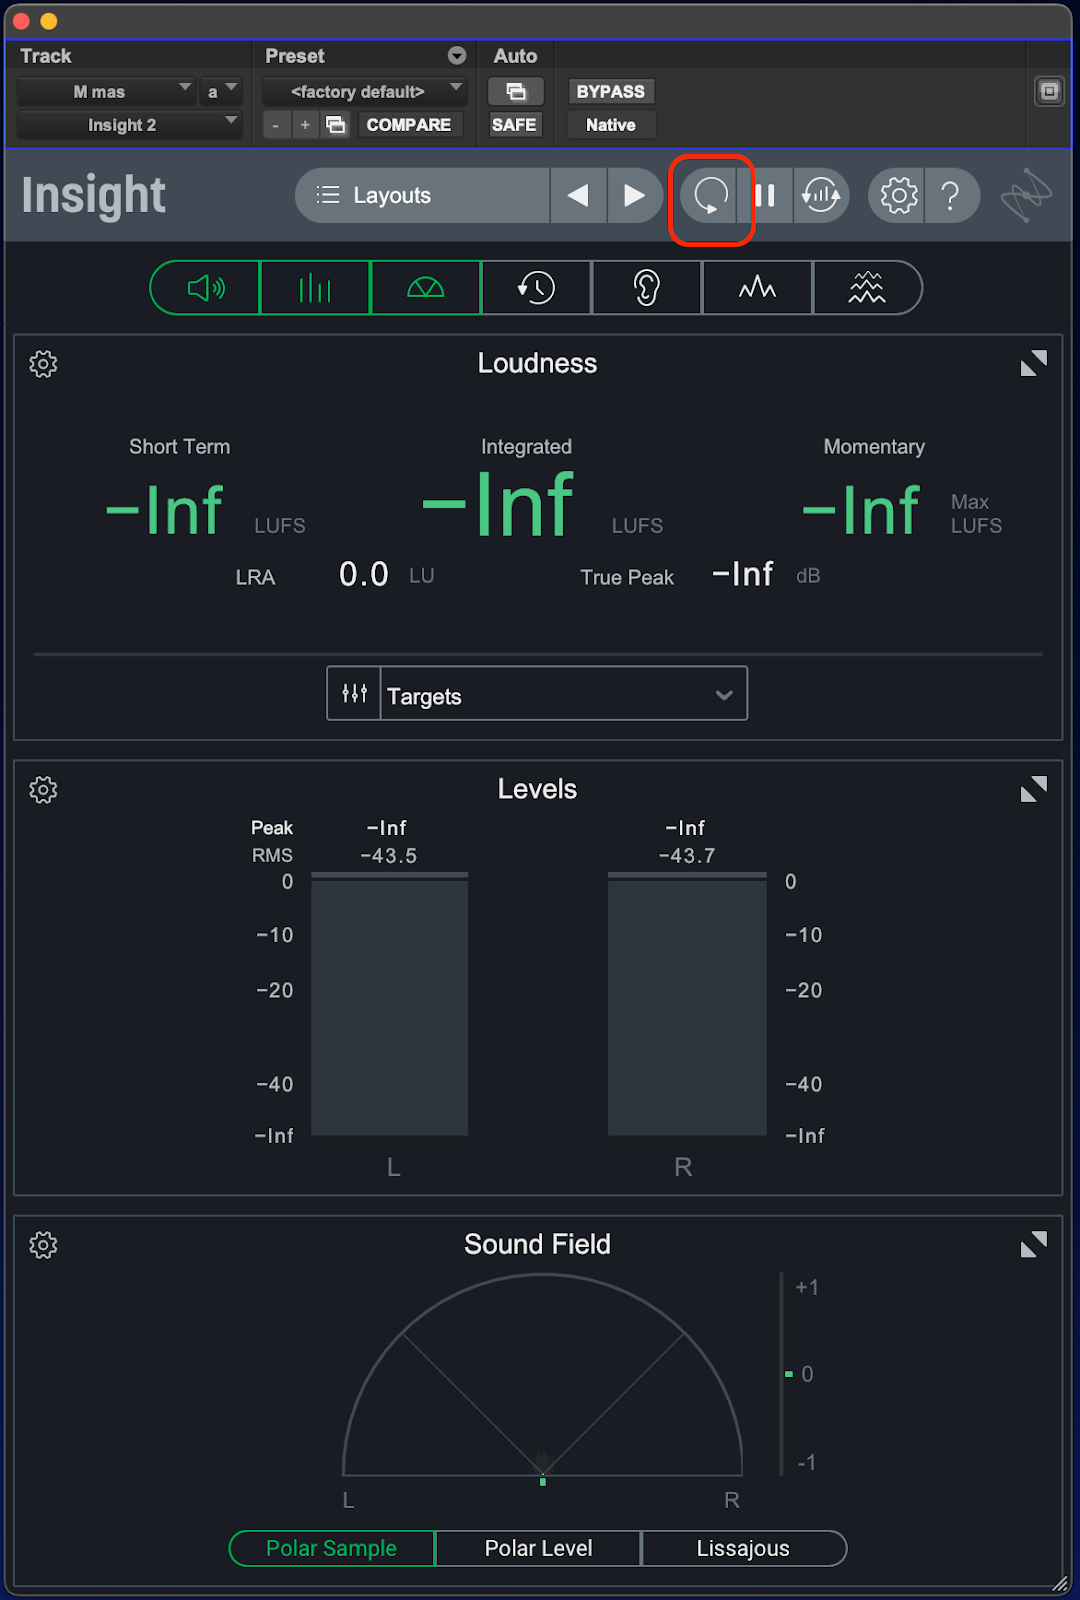Click the right channel level meter
Screen dimensions: 1080x1600
[687, 1004]
